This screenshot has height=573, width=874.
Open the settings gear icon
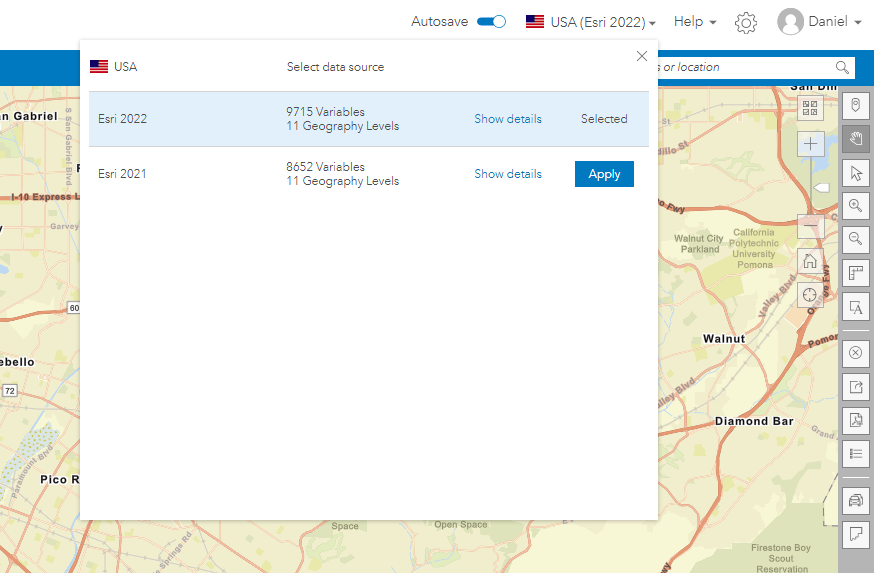[x=746, y=22]
